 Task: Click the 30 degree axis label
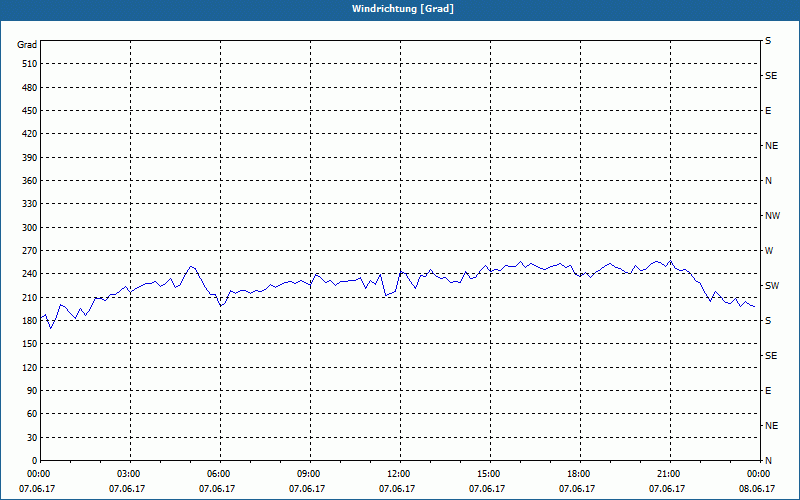(x=32, y=438)
